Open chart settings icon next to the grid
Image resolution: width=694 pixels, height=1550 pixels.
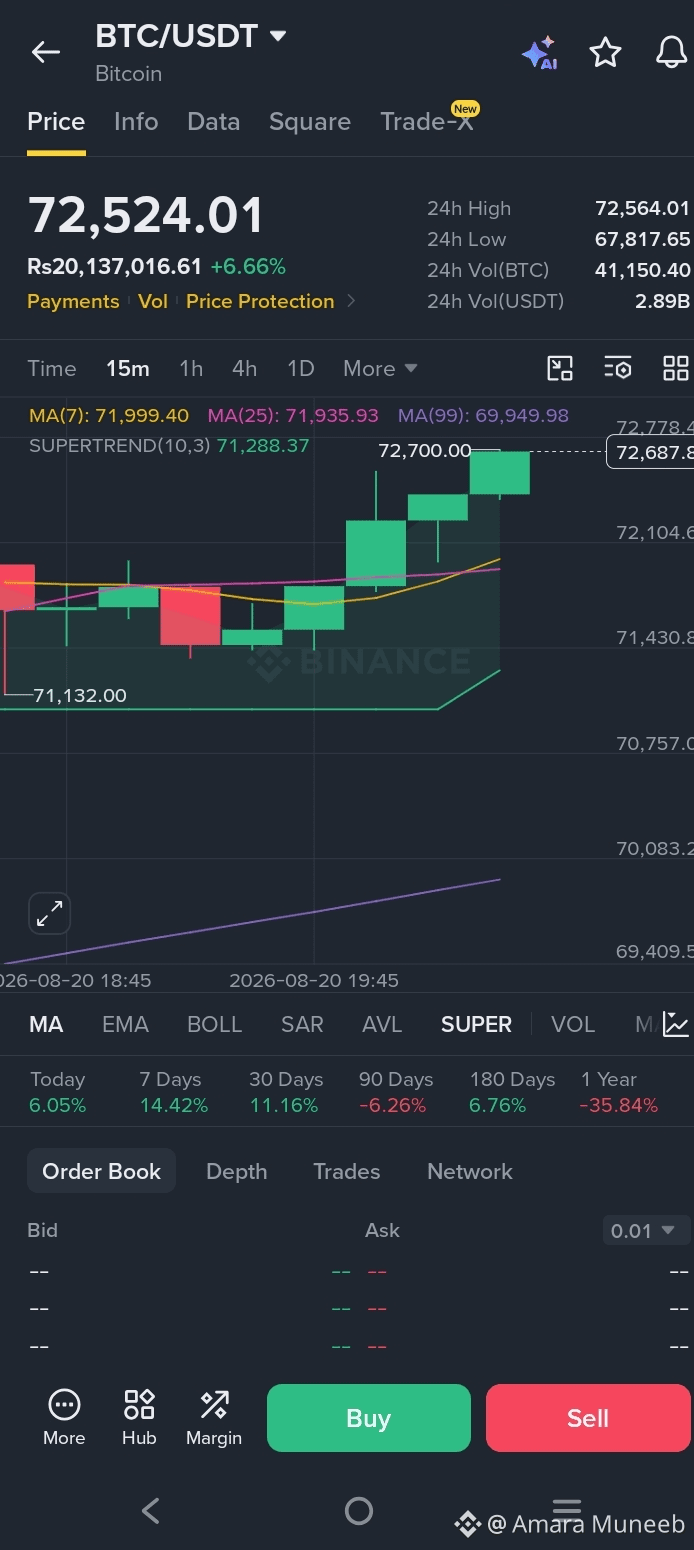(618, 368)
